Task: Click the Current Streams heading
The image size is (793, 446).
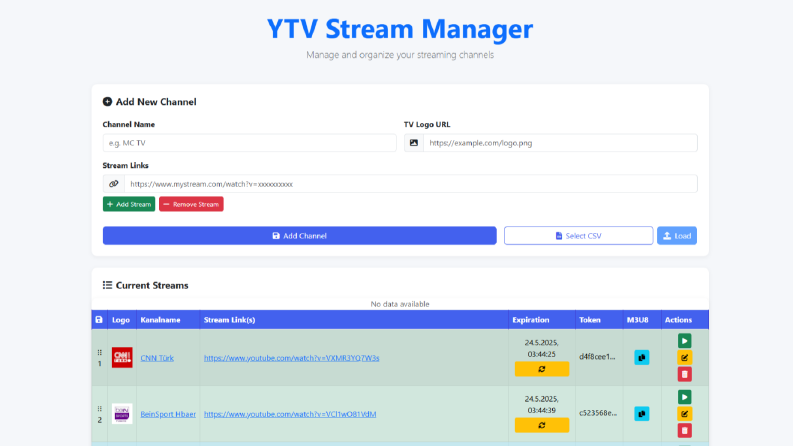Action: pyautogui.click(x=152, y=285)
